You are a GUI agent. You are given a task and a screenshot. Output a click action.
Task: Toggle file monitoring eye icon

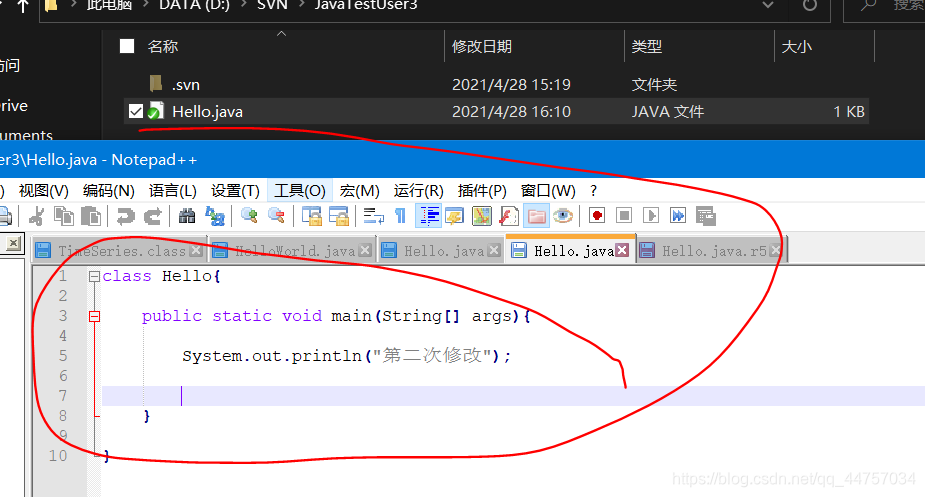pos(563,216)
